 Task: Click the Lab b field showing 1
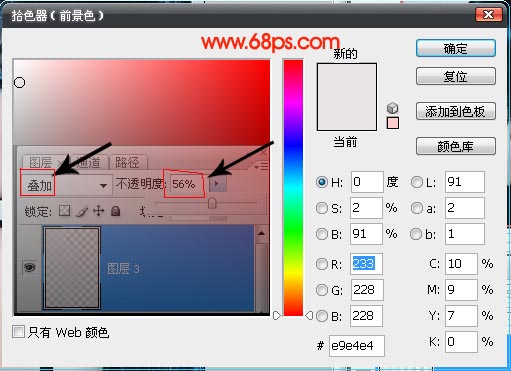(465, 234)
